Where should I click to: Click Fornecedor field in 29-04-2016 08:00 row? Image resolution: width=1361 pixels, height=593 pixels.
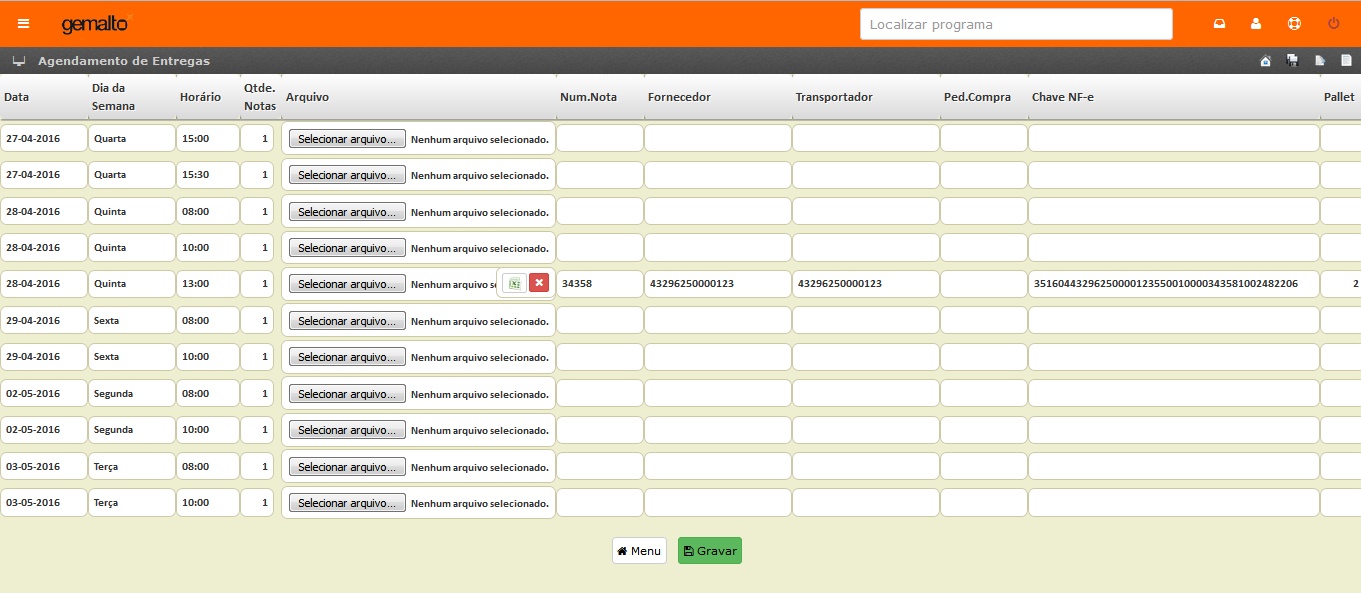click(x=717, y=321)
